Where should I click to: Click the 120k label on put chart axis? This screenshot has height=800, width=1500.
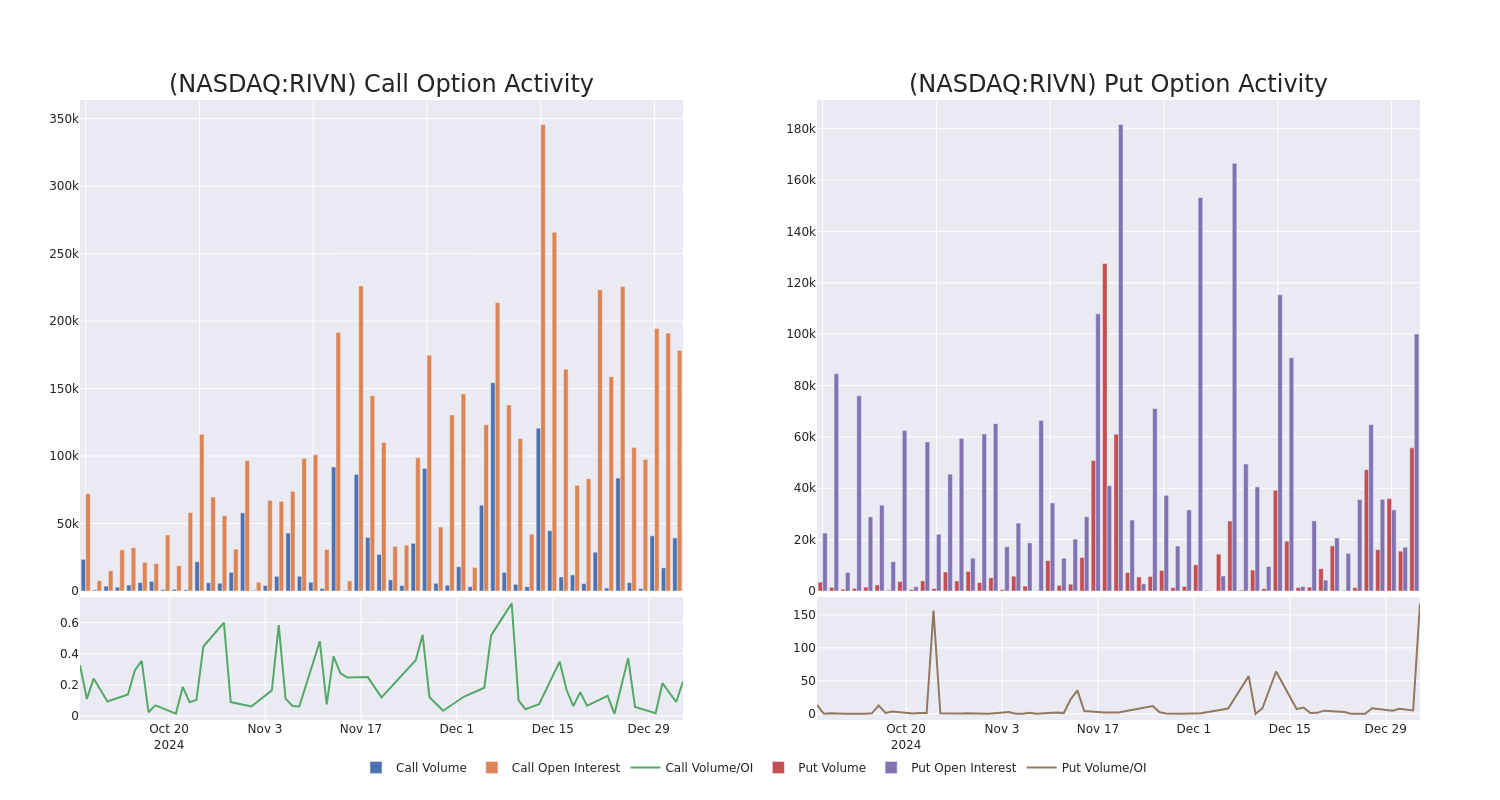pyautogui.click(x=801, y=283)
